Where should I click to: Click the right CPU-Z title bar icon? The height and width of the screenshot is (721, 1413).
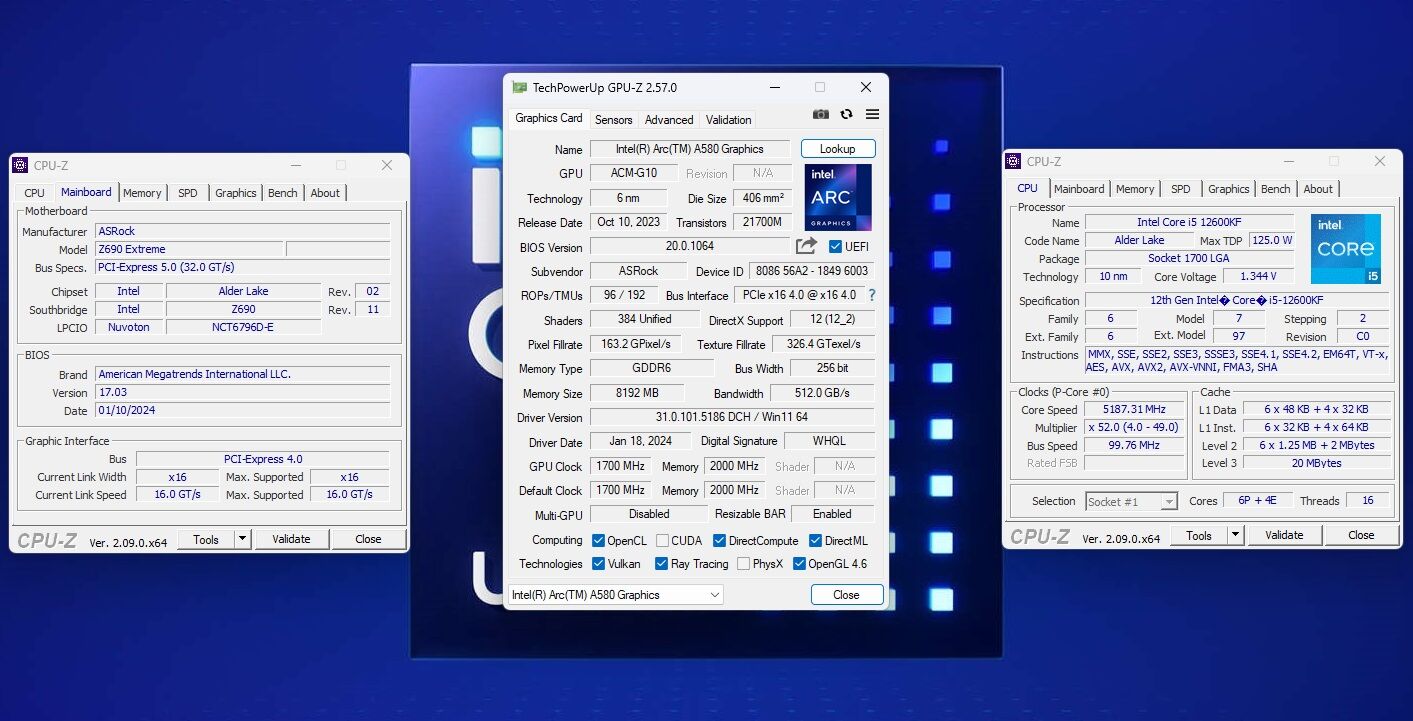click(1013, 161)
